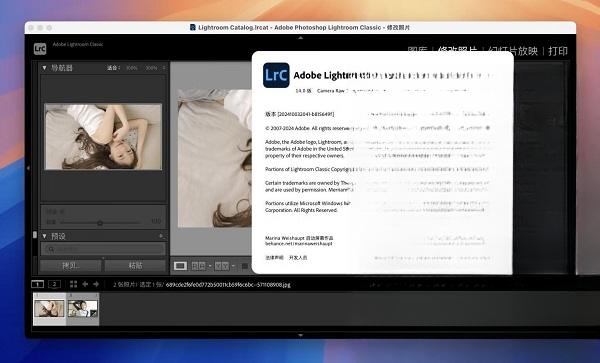Click the search magnifier icon in presets
The height and width of the screenshot is (363, 600).
[x=51, y=249]
